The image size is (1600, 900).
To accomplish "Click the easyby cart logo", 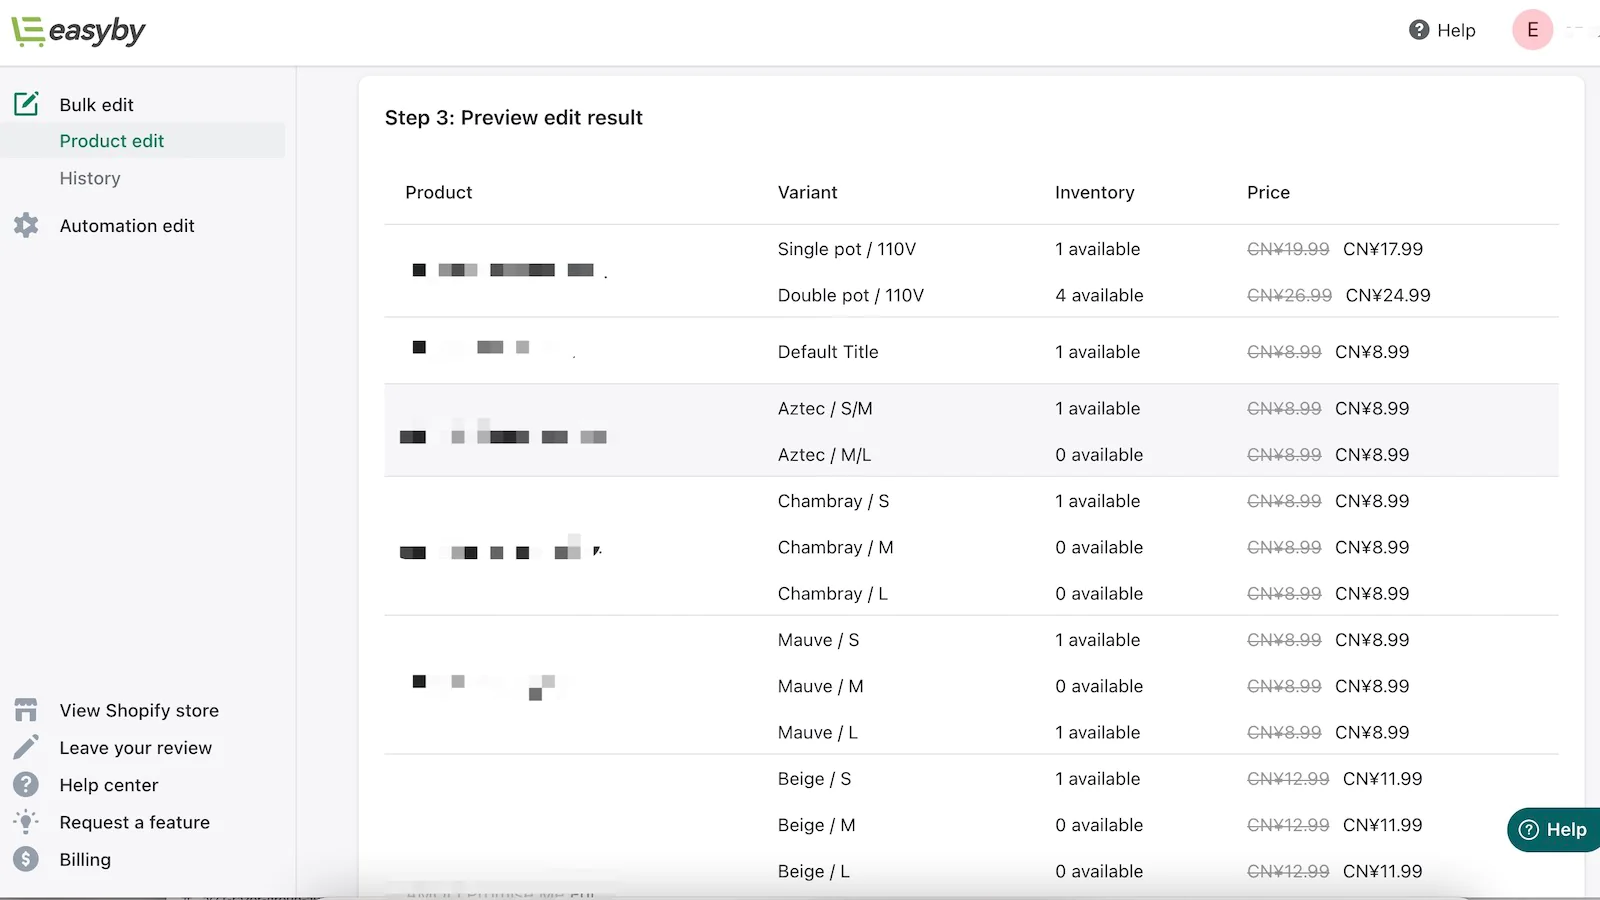I will (x=78, y=31).
